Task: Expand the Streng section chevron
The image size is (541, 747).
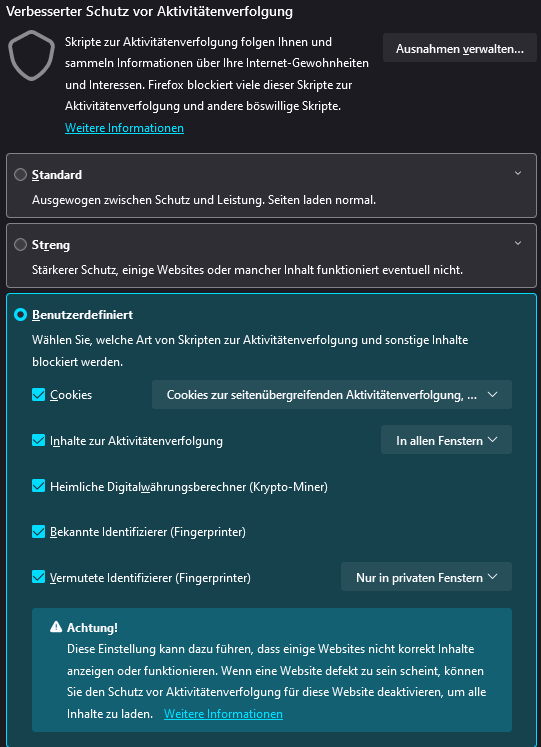Action: coord(518,243)
